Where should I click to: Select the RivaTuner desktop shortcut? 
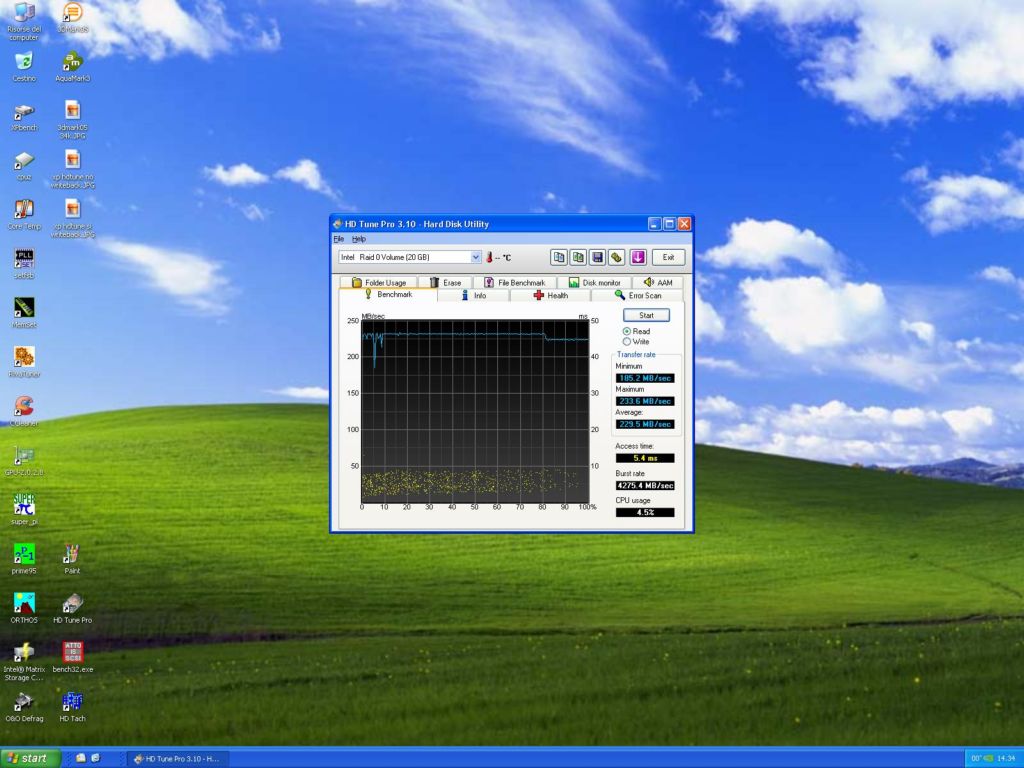[24, 362]
